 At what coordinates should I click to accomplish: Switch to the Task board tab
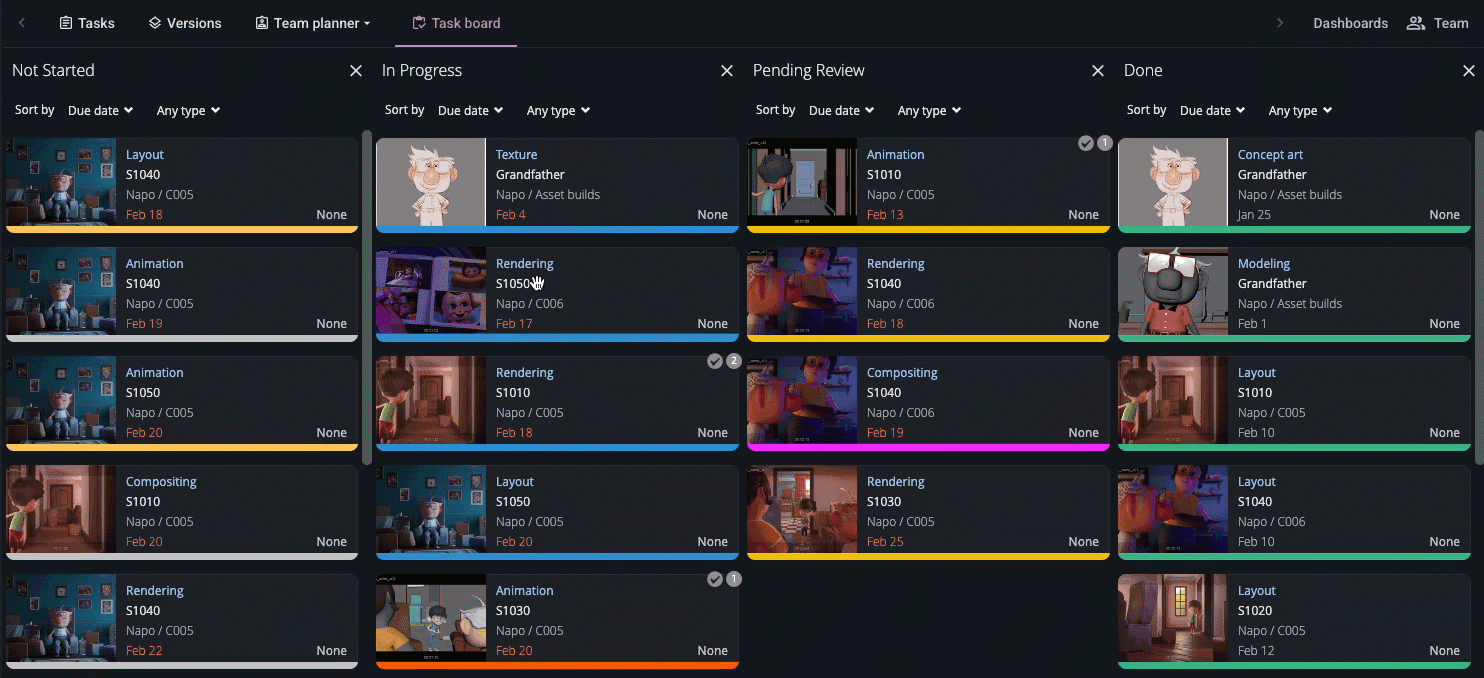pyautogui.click(x=456, y=22)
